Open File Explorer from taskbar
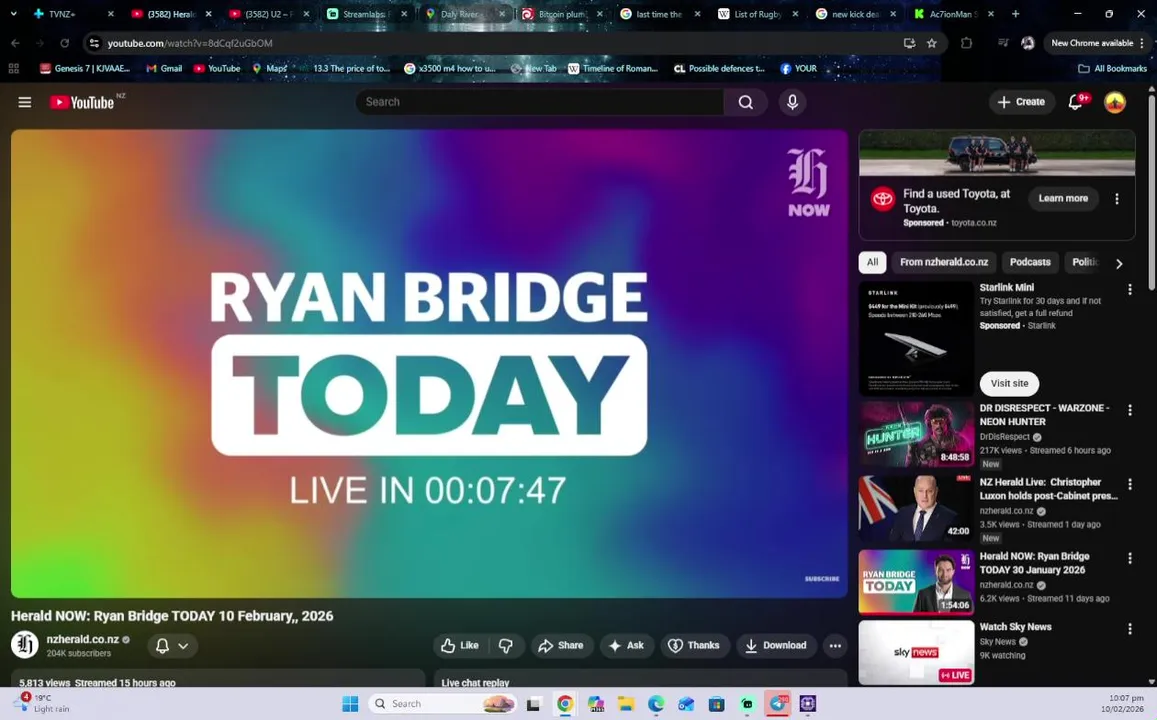Image resolution: width=1157 pixels, height=720 pixels. (x=626, y=704)
